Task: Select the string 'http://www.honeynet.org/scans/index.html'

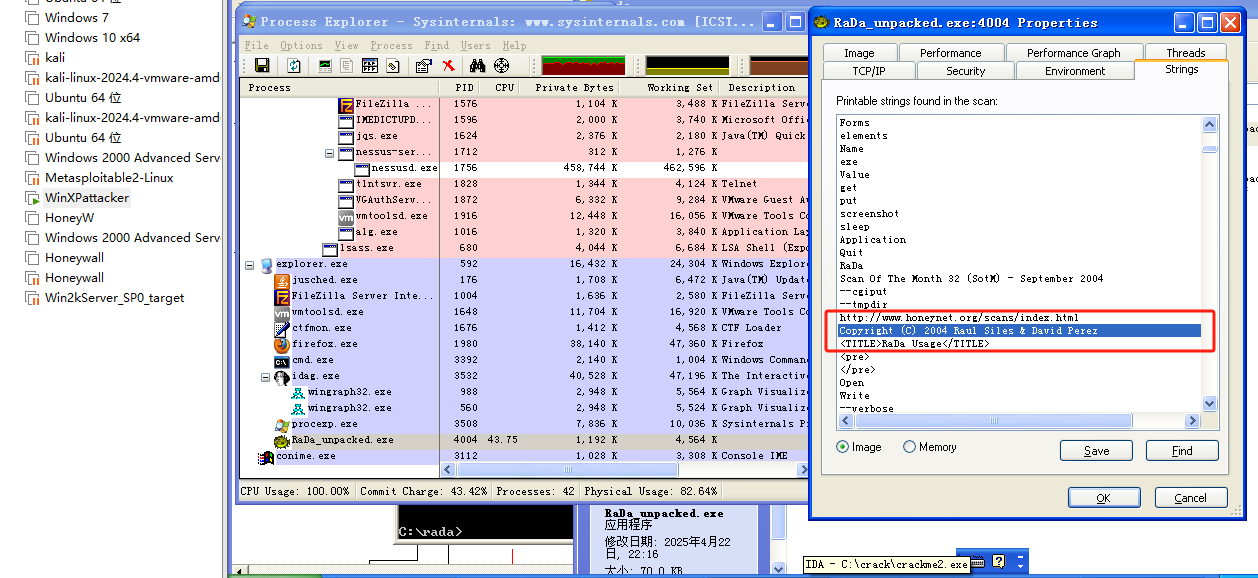Action: coord(959,318)
